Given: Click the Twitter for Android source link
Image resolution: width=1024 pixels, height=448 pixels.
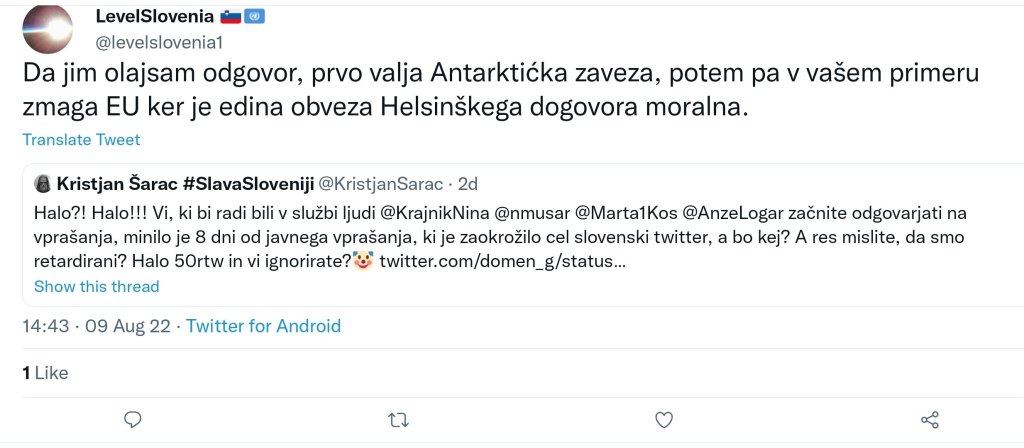Looking at the screenshot, I should click(x=263, y=326).
